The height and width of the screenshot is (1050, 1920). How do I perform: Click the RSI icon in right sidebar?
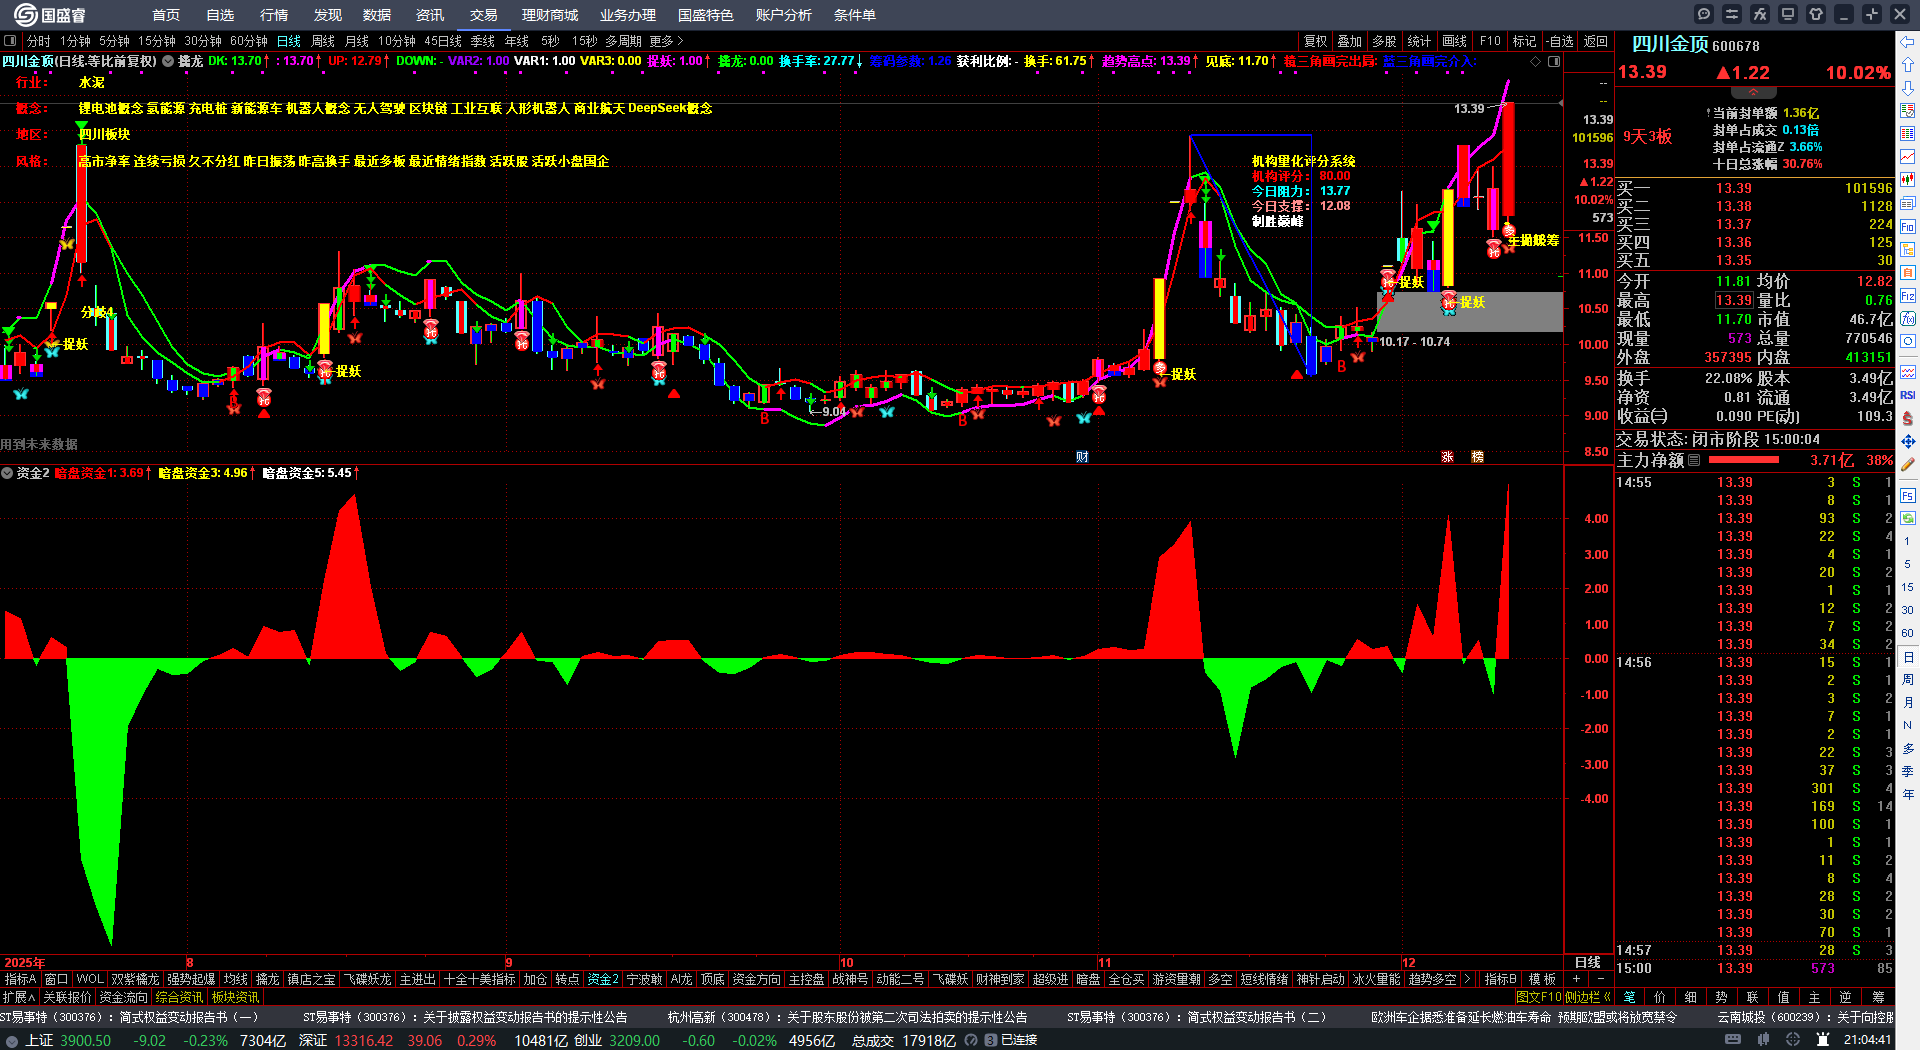pos(1908,395)
